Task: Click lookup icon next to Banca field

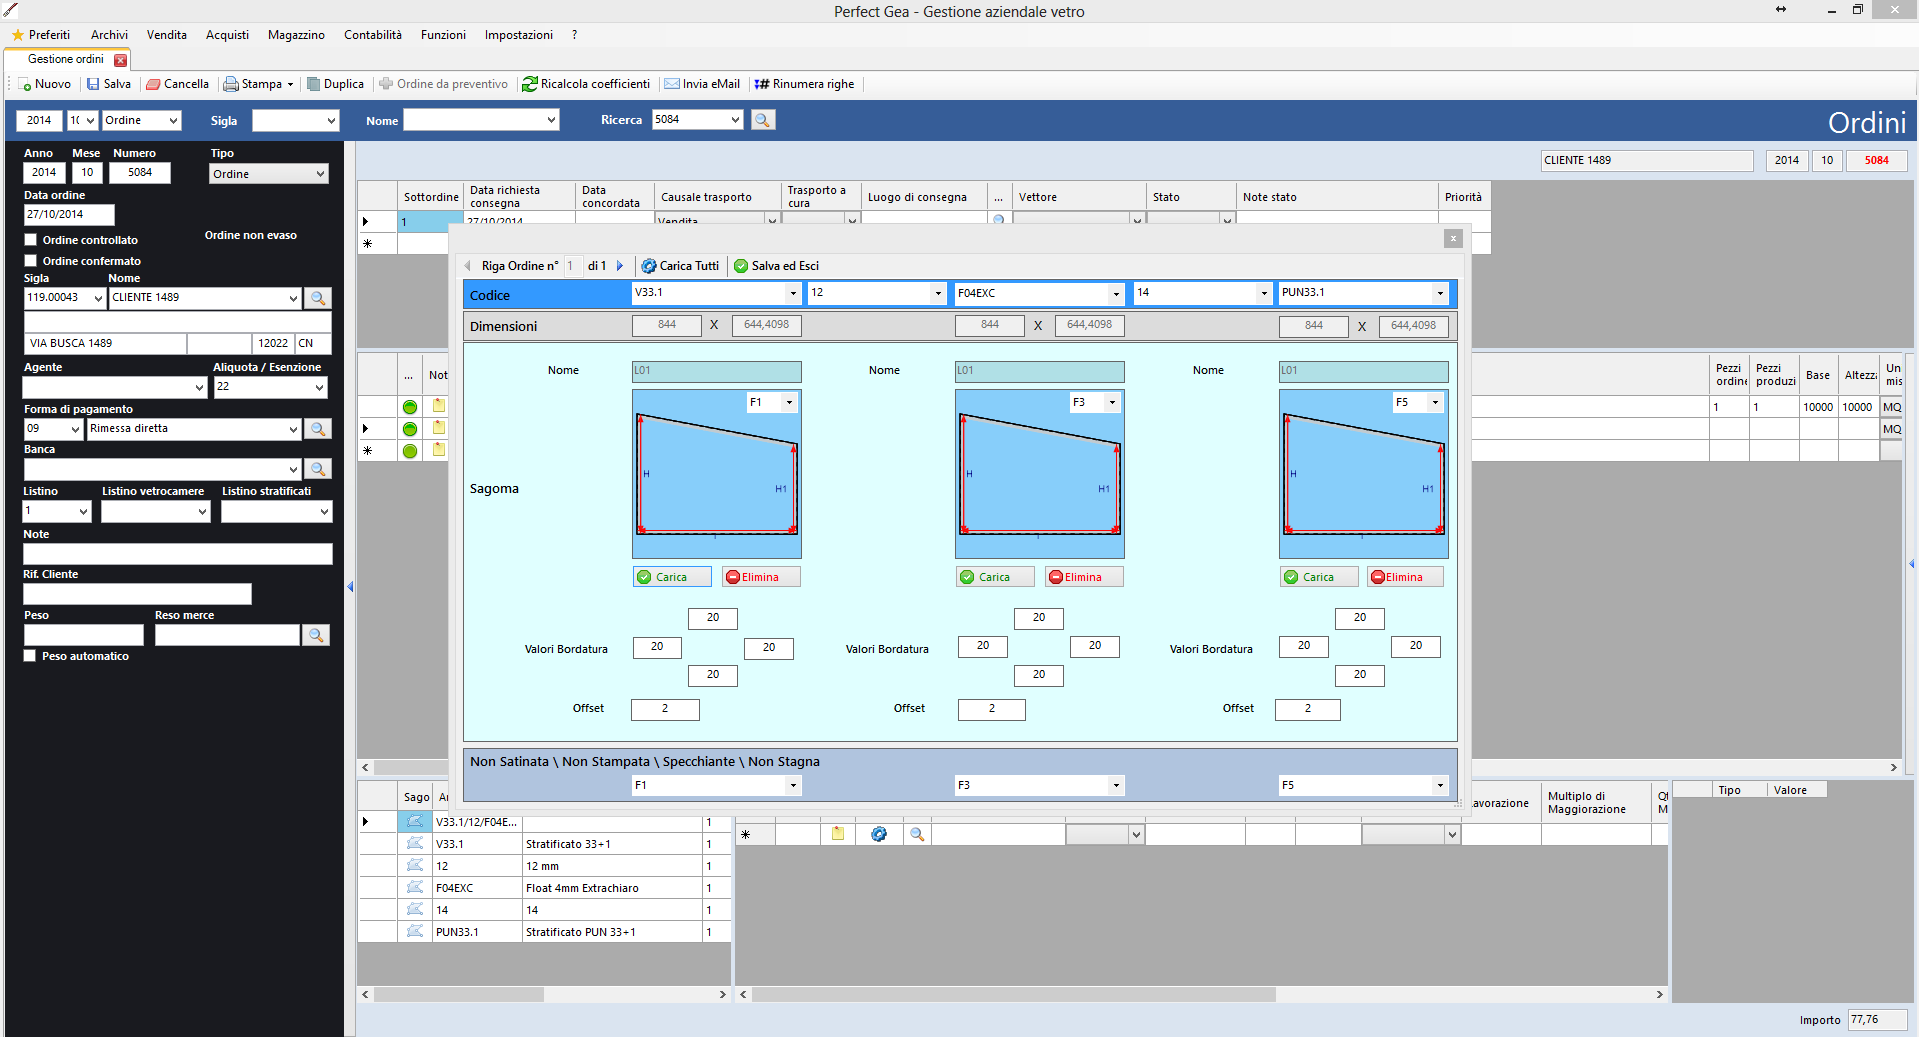Action: (x=318, y=469)
